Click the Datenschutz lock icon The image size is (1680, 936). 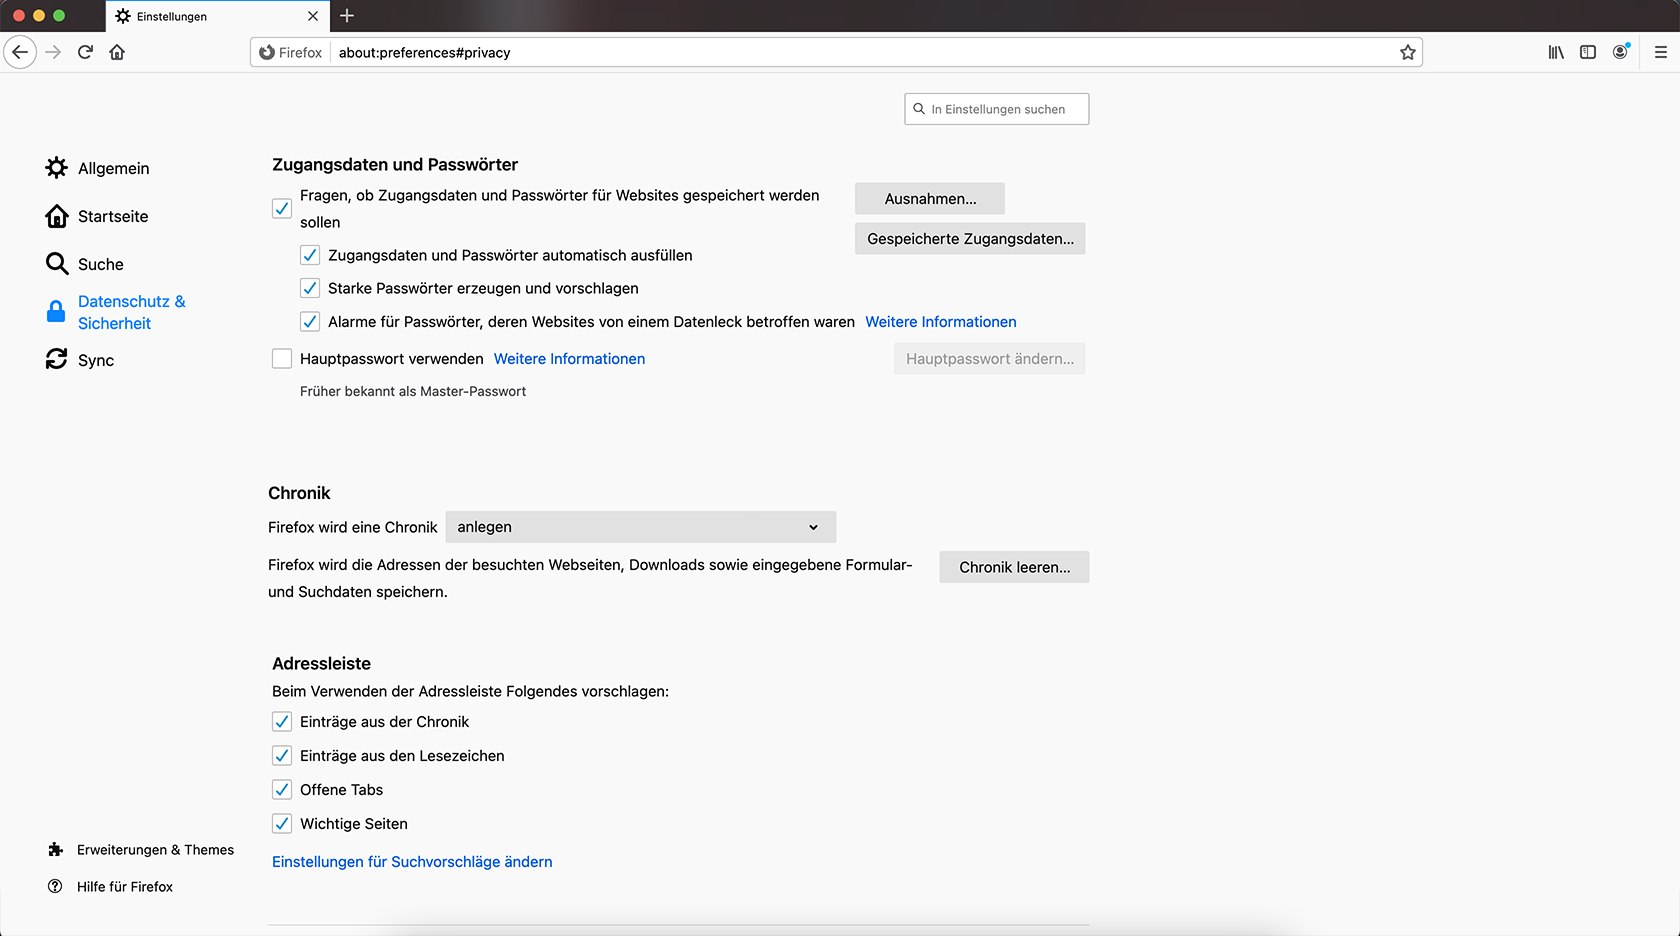coord(56,312)
